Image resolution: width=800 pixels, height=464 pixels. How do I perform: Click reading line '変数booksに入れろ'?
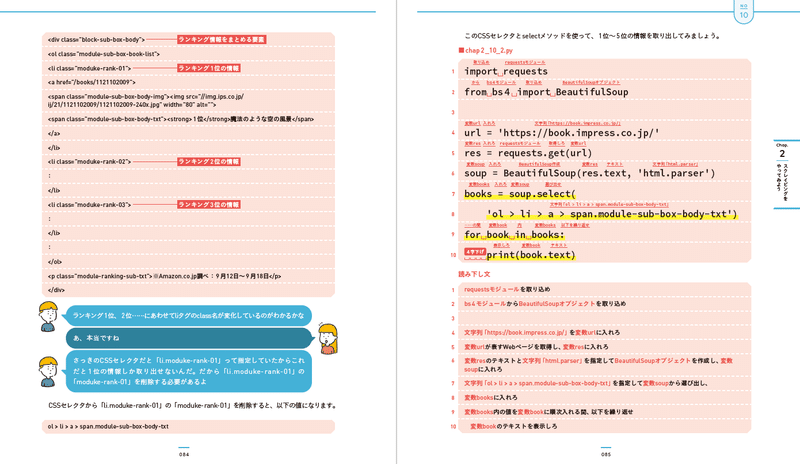click(490, 398)
